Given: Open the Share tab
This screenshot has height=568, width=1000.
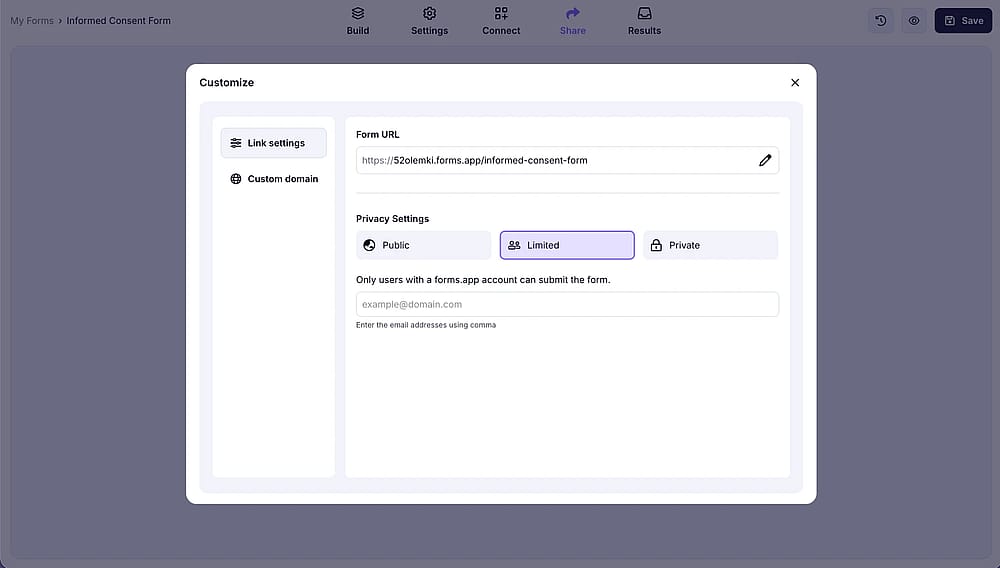Looking at the screenshot, I should point(573,21).
